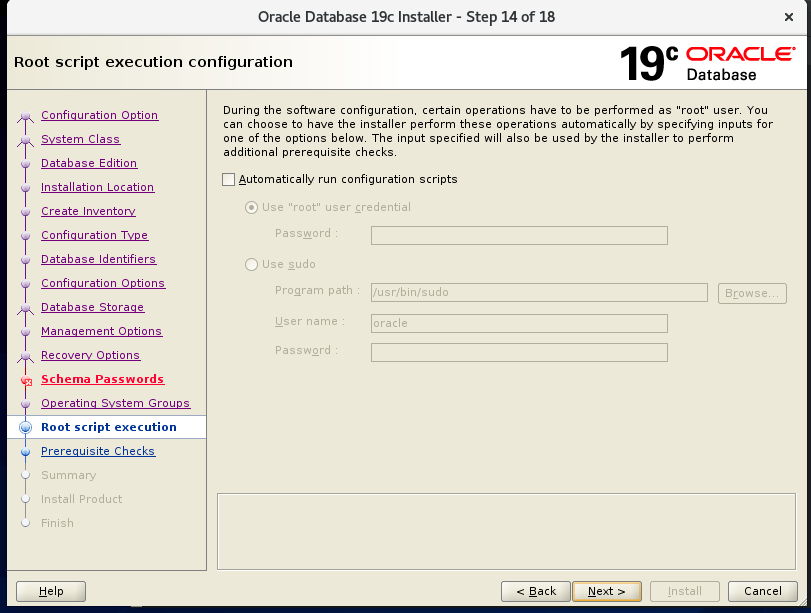Screen dimensions: 811x613
Task: Select Root script execution step
Action: point(109,427)
